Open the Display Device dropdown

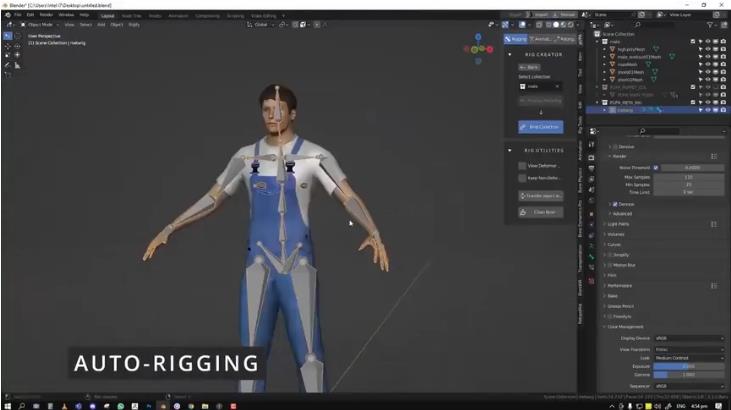[690, 338]
